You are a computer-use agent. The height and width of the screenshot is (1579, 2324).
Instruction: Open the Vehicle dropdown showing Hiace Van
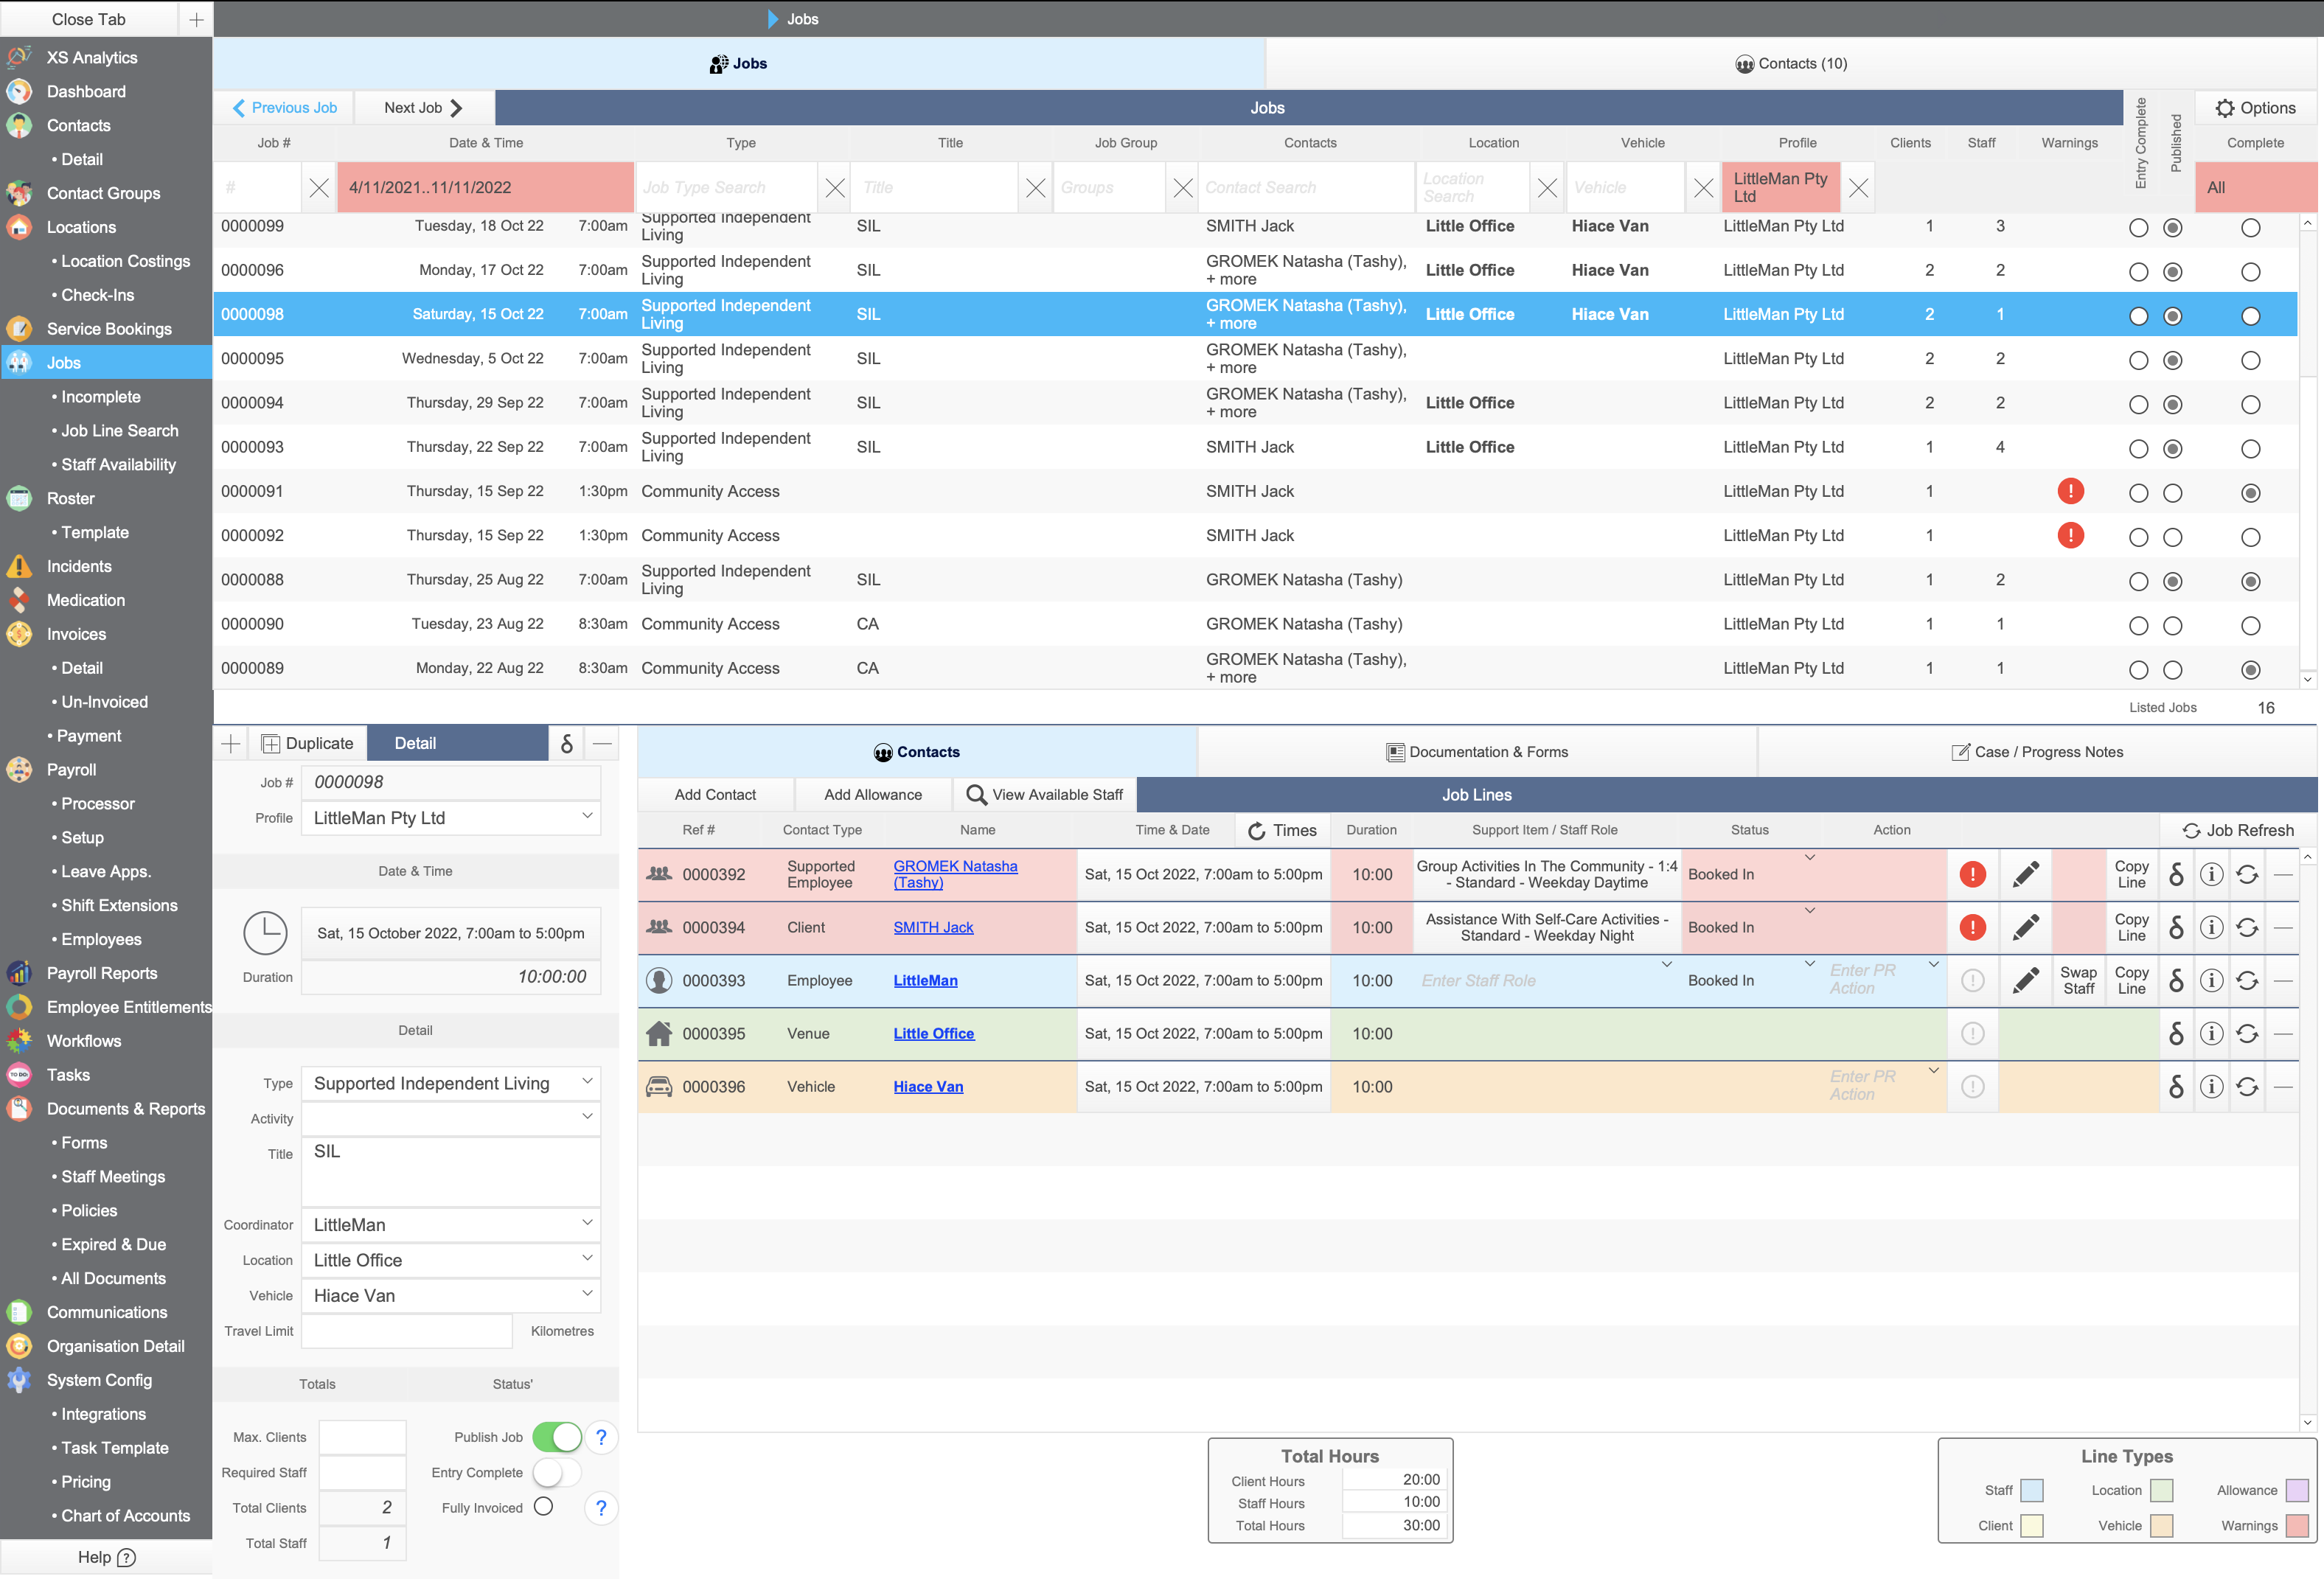click(451, 1295)
